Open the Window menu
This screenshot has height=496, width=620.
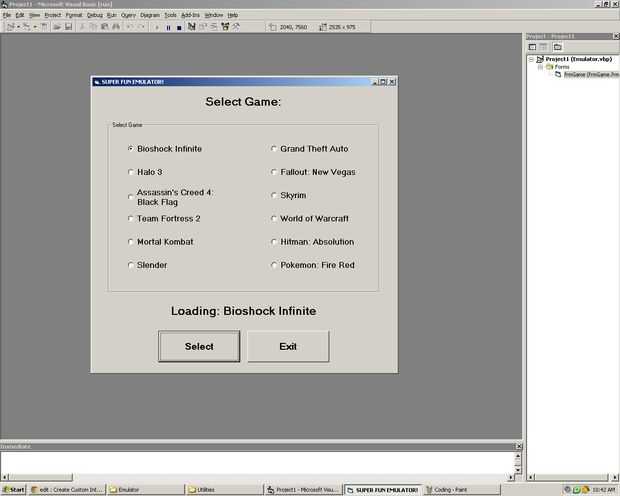pyautogui.click(x=214, y=15)
